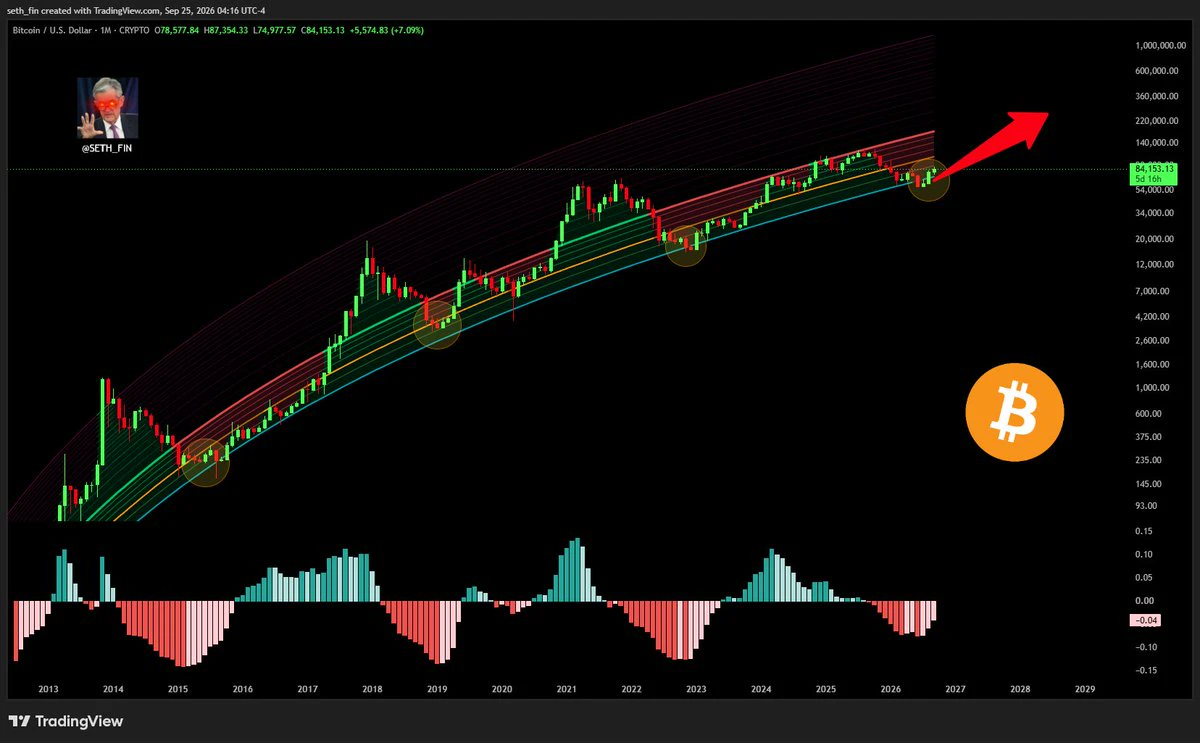The height and width of the screenshot is (743, 1200).
Task: Click the 2015 label on the time axis
Action: point(178,690)
